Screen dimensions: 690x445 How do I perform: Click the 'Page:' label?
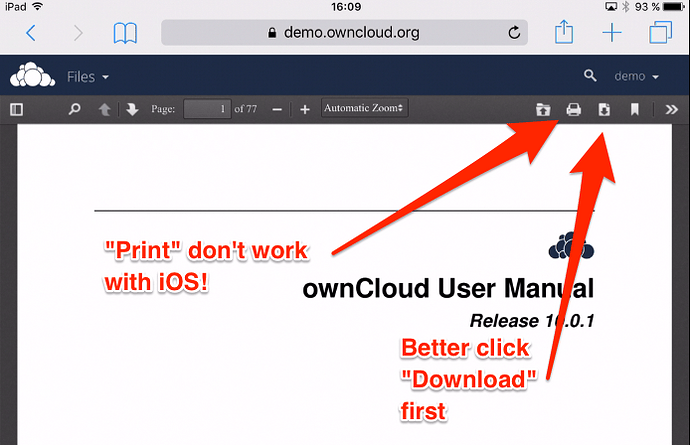pyautogui.click(x=163, y=109)
